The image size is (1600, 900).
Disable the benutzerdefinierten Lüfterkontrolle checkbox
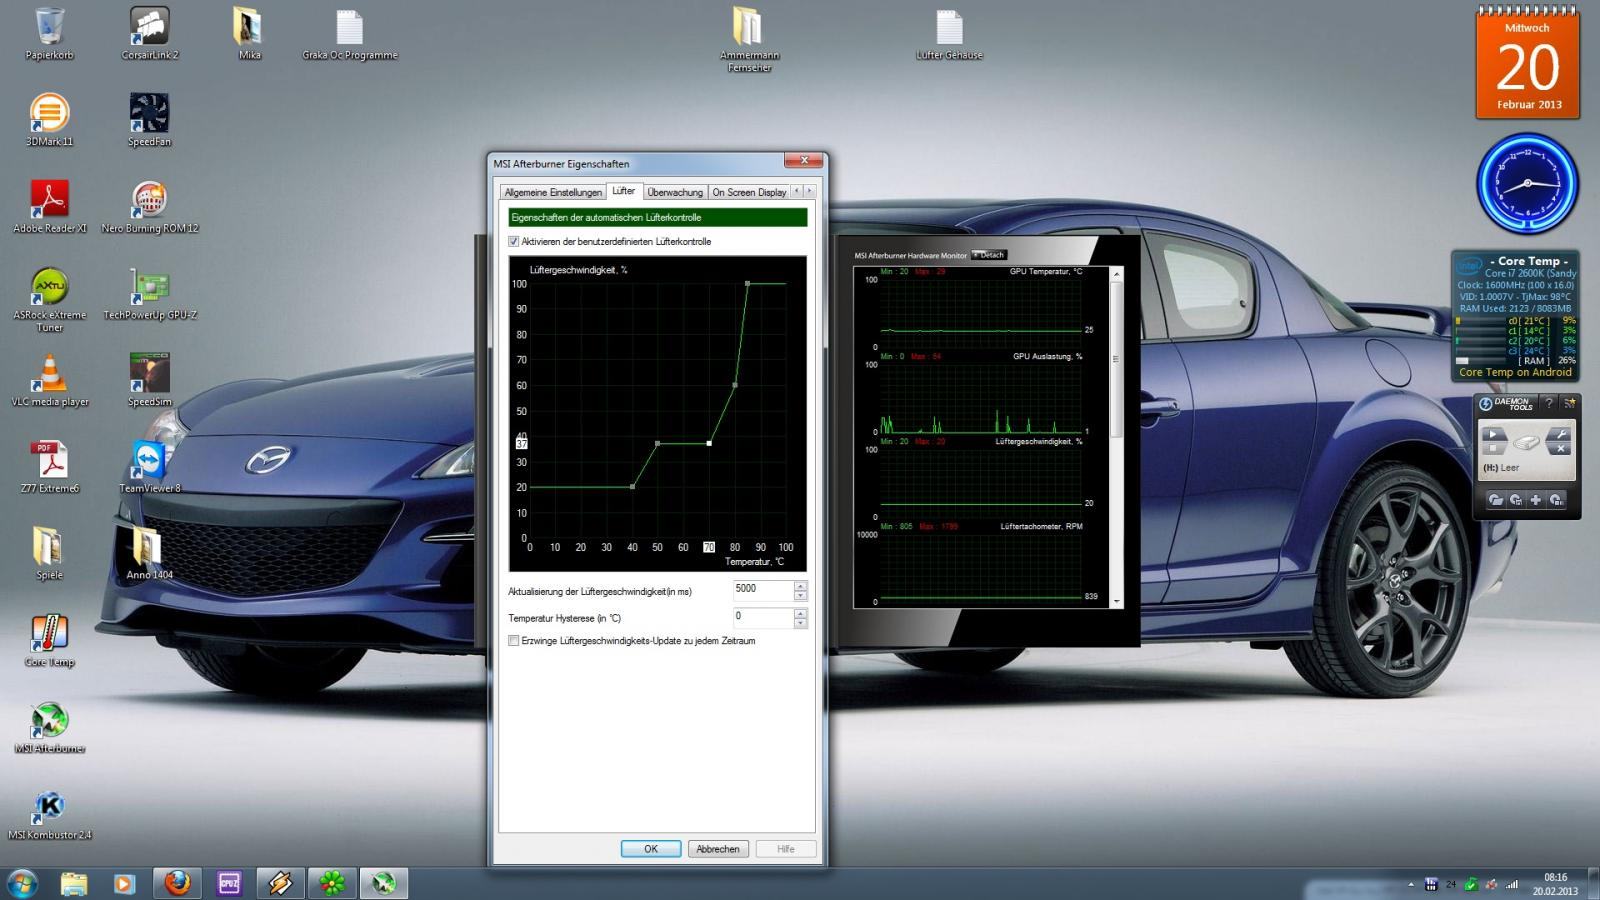[514, 242]
